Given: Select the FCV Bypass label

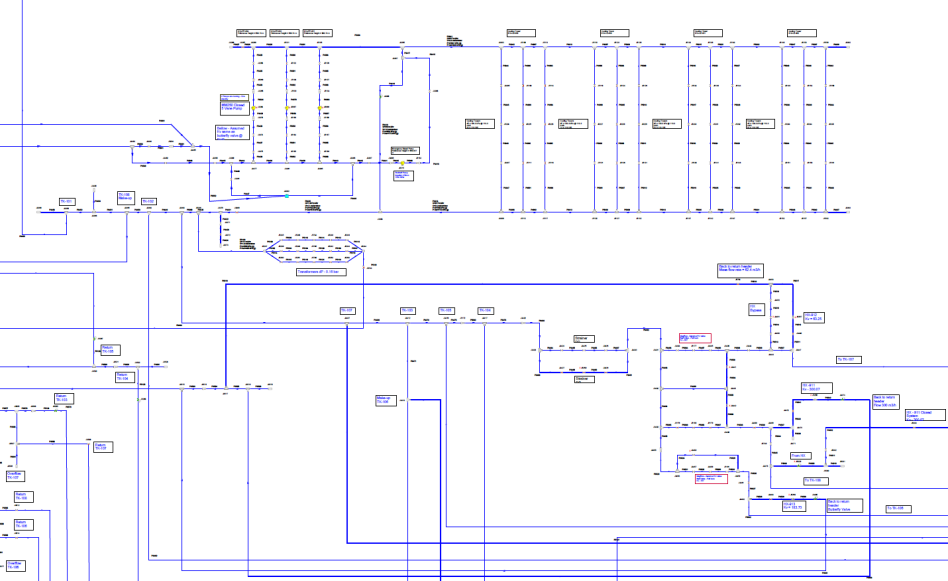Looking at the screenshot, I should pos(756,308).
